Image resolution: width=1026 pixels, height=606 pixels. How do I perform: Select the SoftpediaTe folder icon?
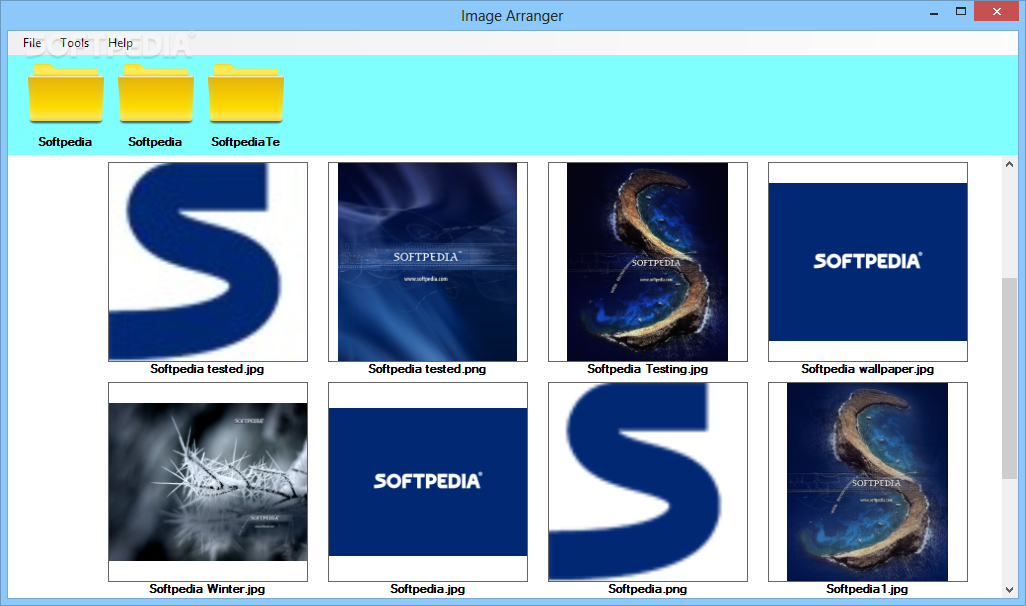click(x=245, y=93)
